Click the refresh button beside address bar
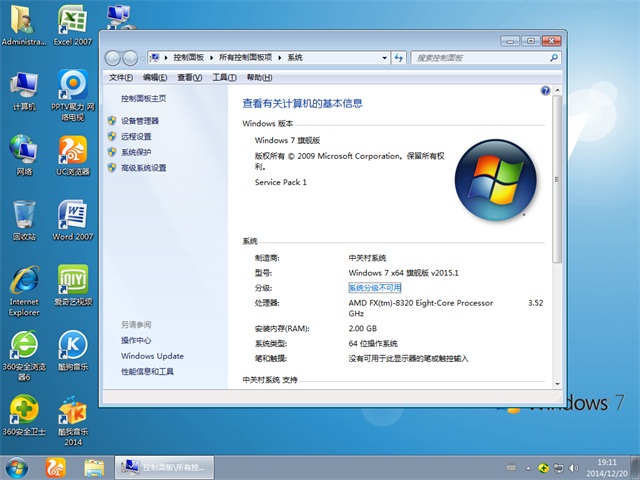The height and width of the screenshot is (480, 640). pos(399,58)
